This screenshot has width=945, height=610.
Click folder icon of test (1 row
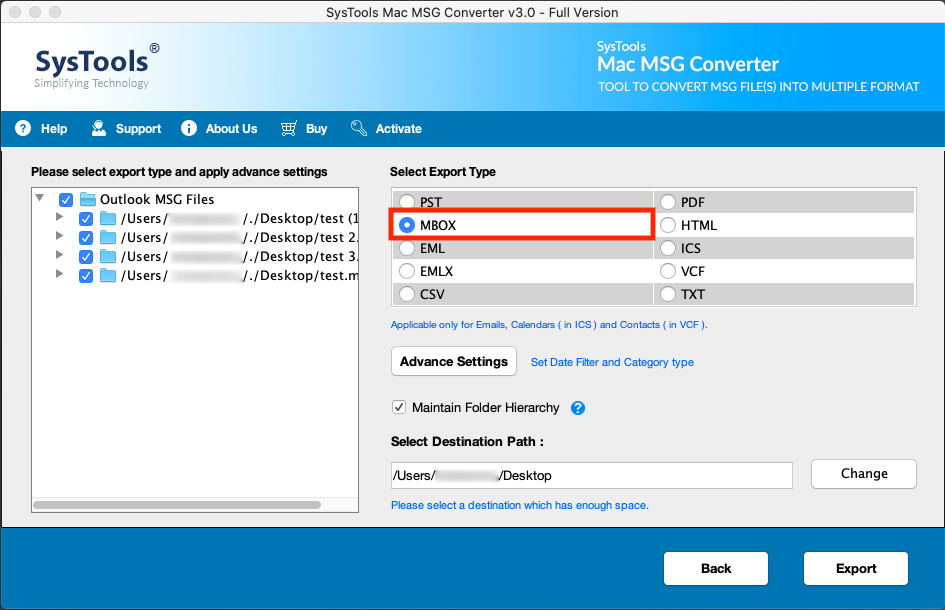[x=108, y=218]
